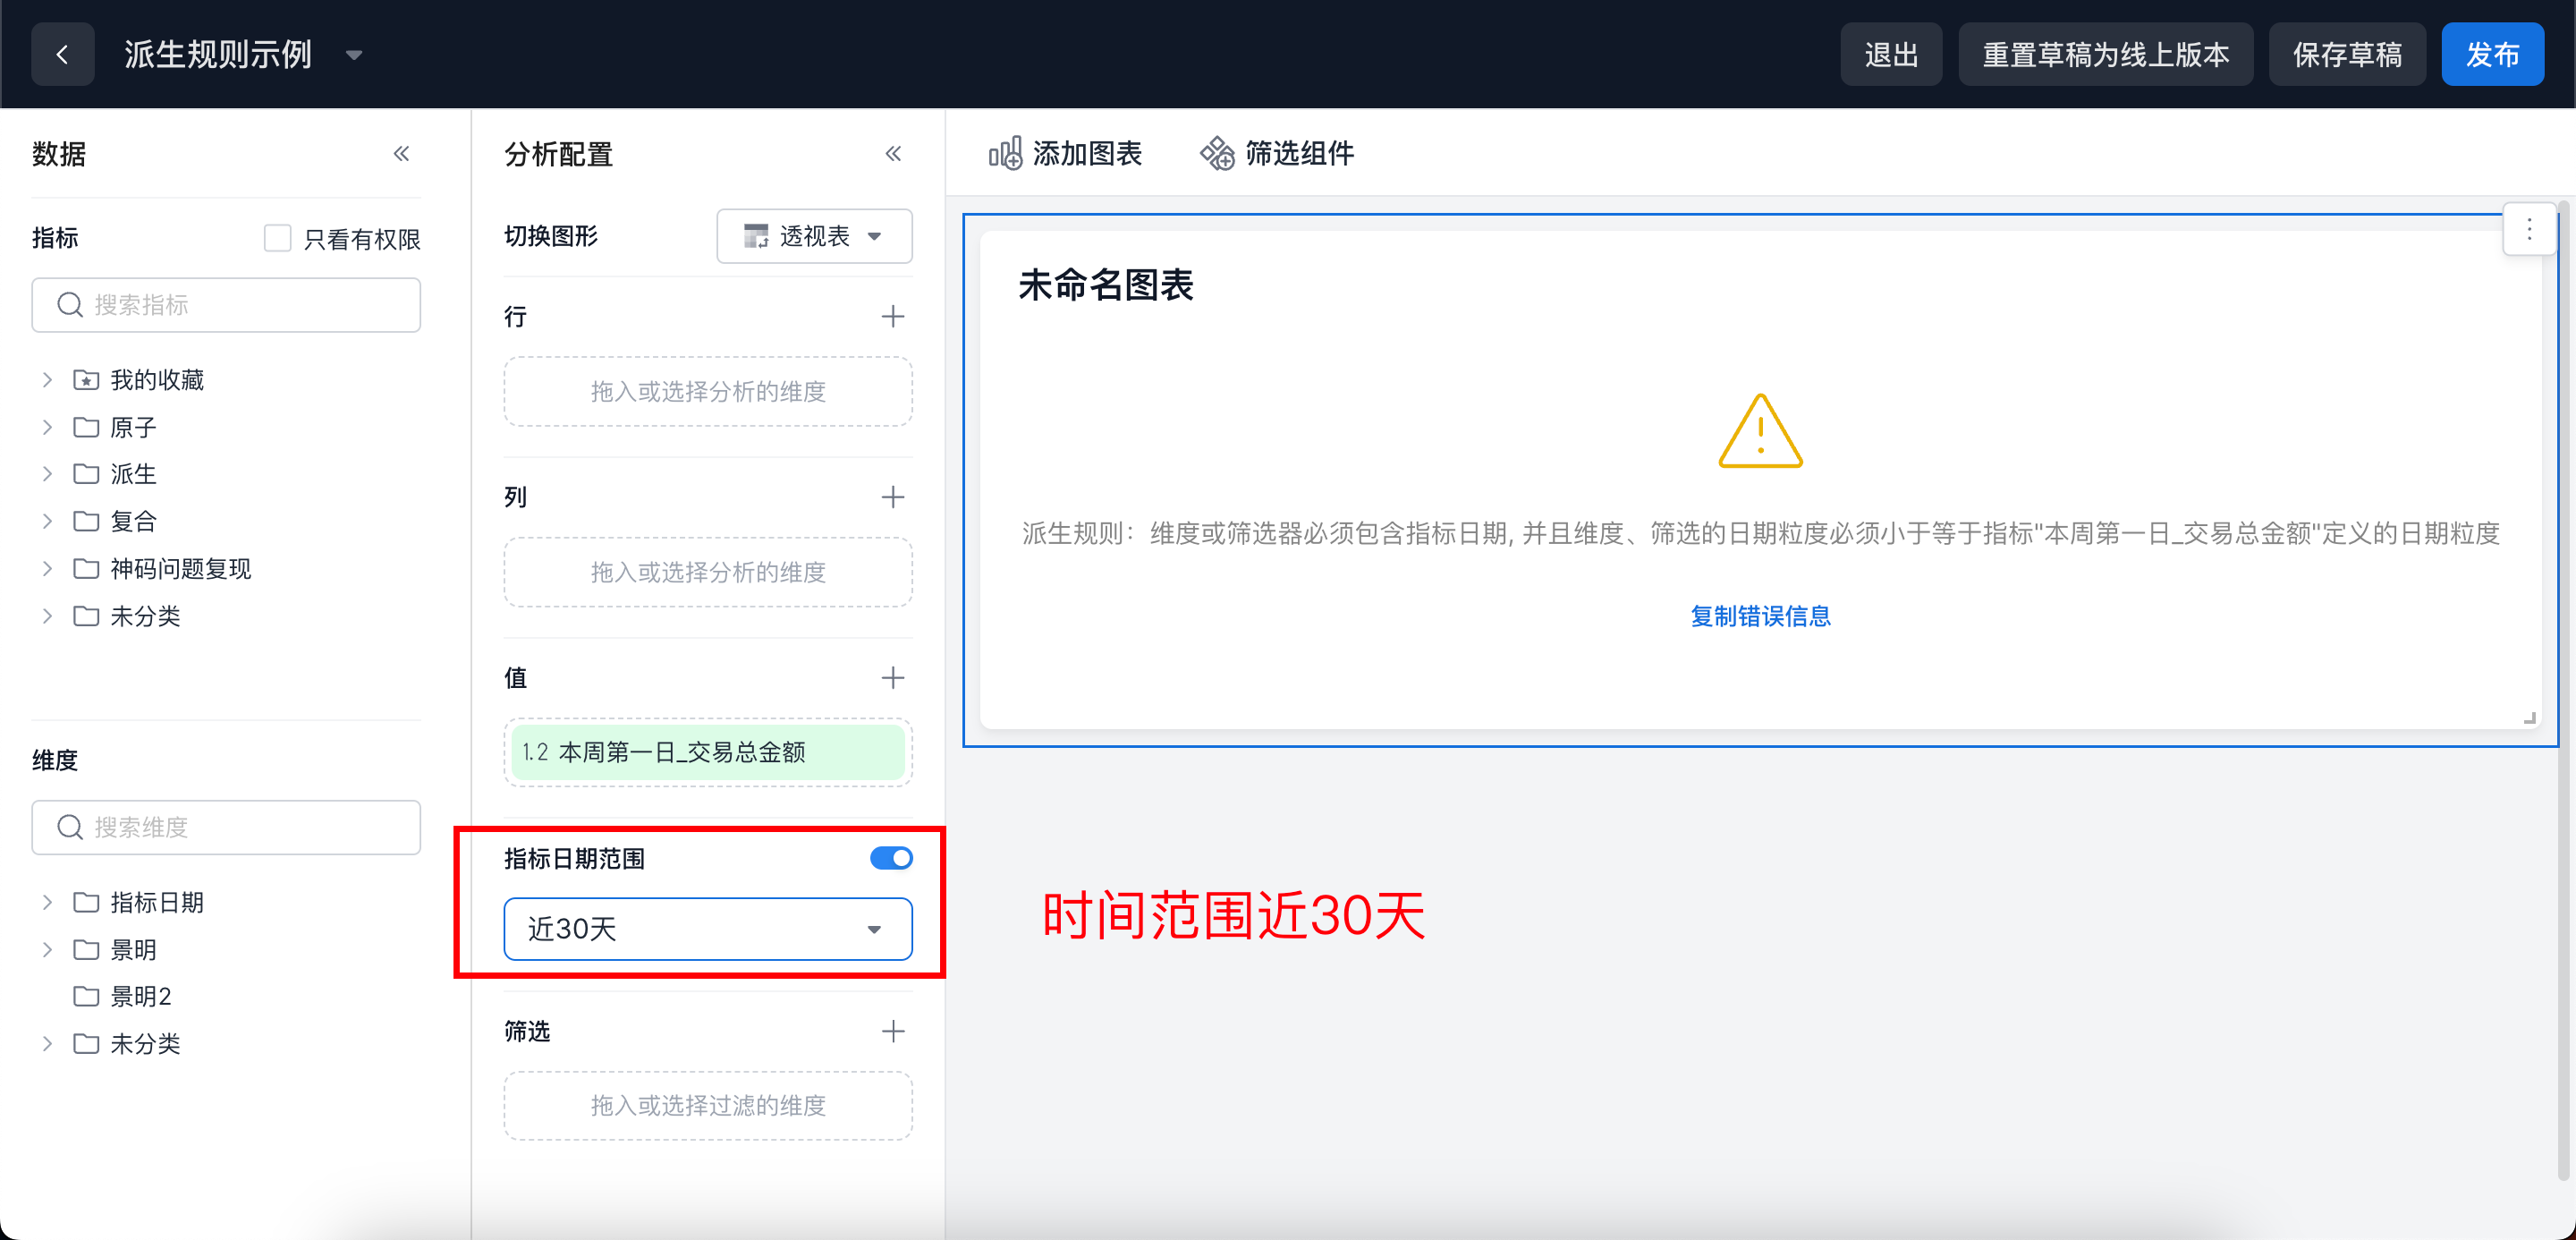Click the magnifier icon in 搜索指标
The width and height of the screenshot is (2576, 1240).
tap(69, 305)
